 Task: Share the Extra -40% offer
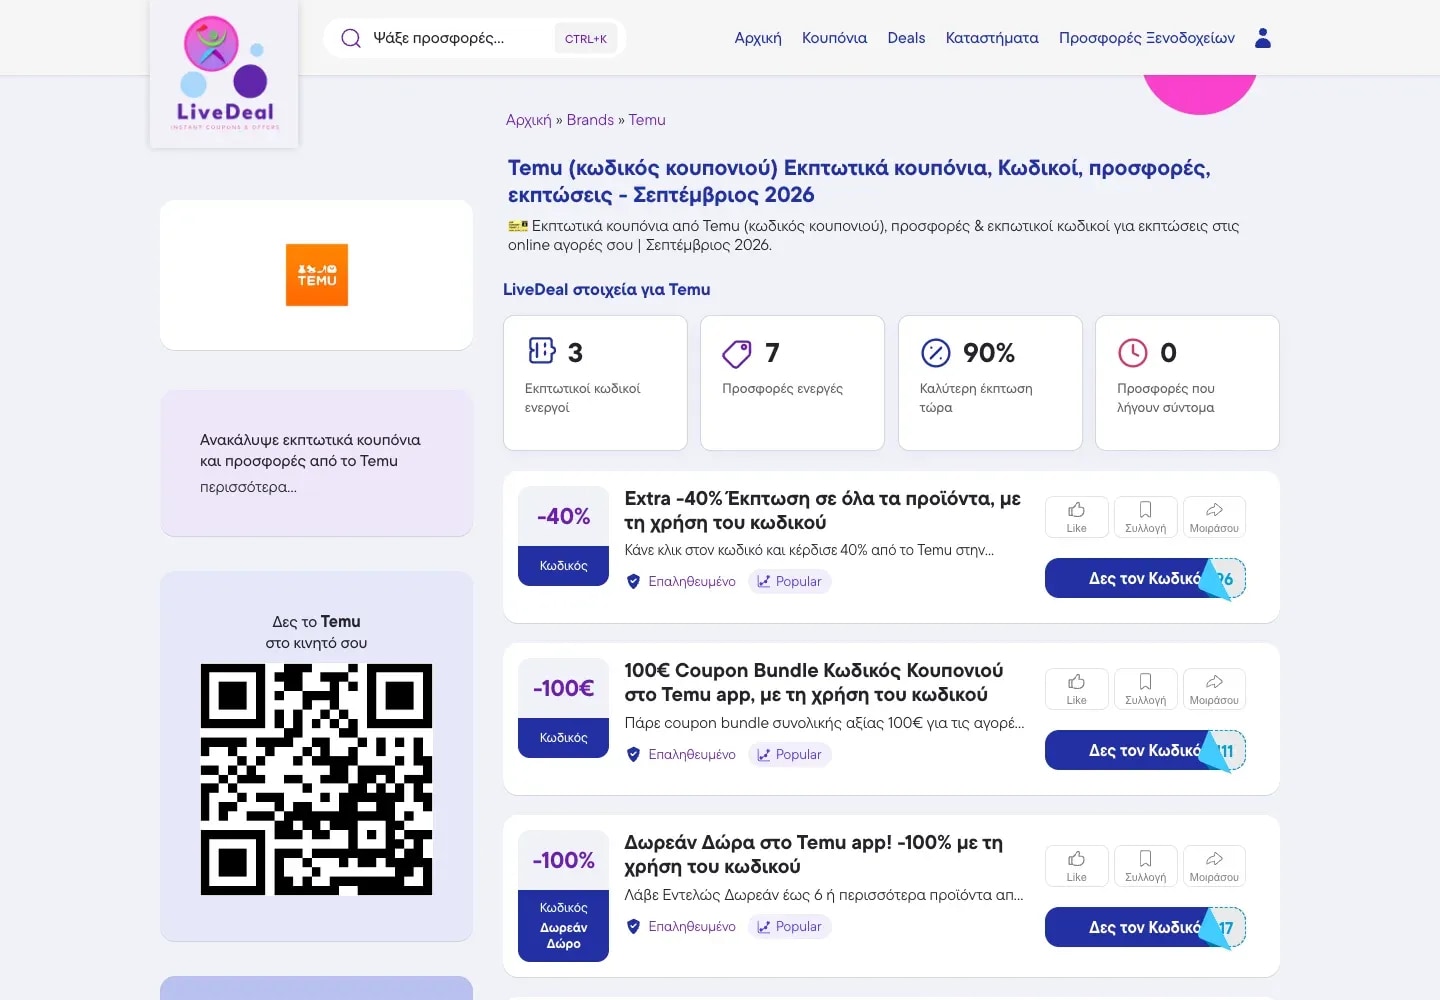coord(1214,517)
